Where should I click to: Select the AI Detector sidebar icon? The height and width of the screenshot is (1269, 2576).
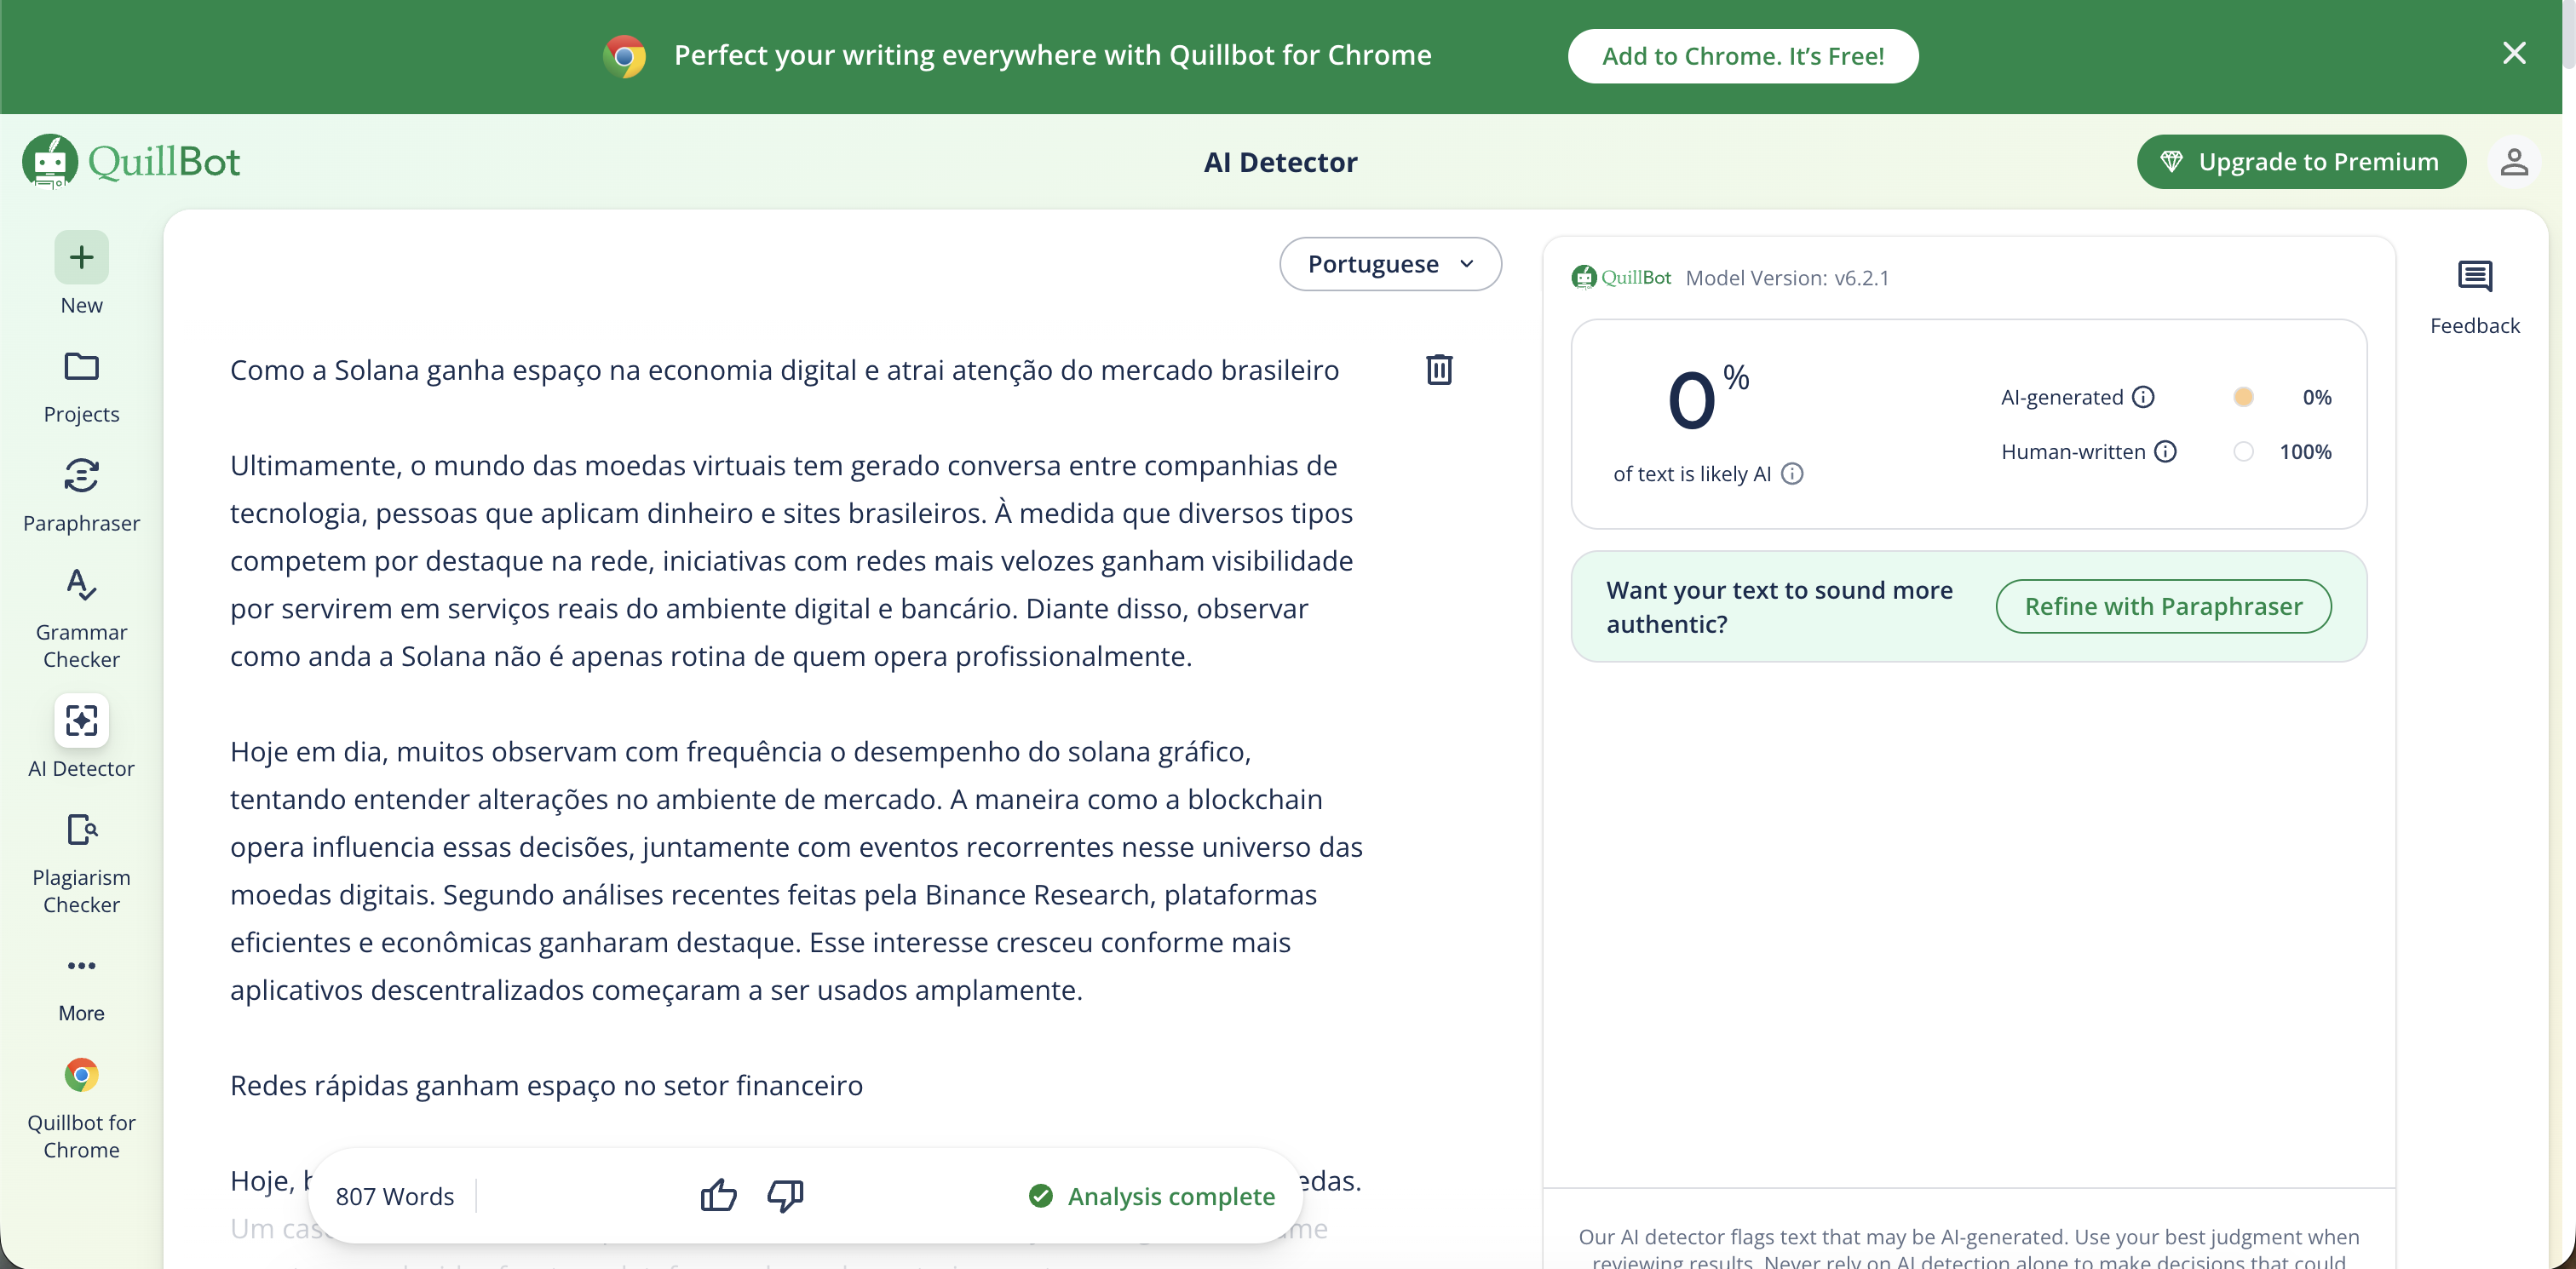coord(81,720)
